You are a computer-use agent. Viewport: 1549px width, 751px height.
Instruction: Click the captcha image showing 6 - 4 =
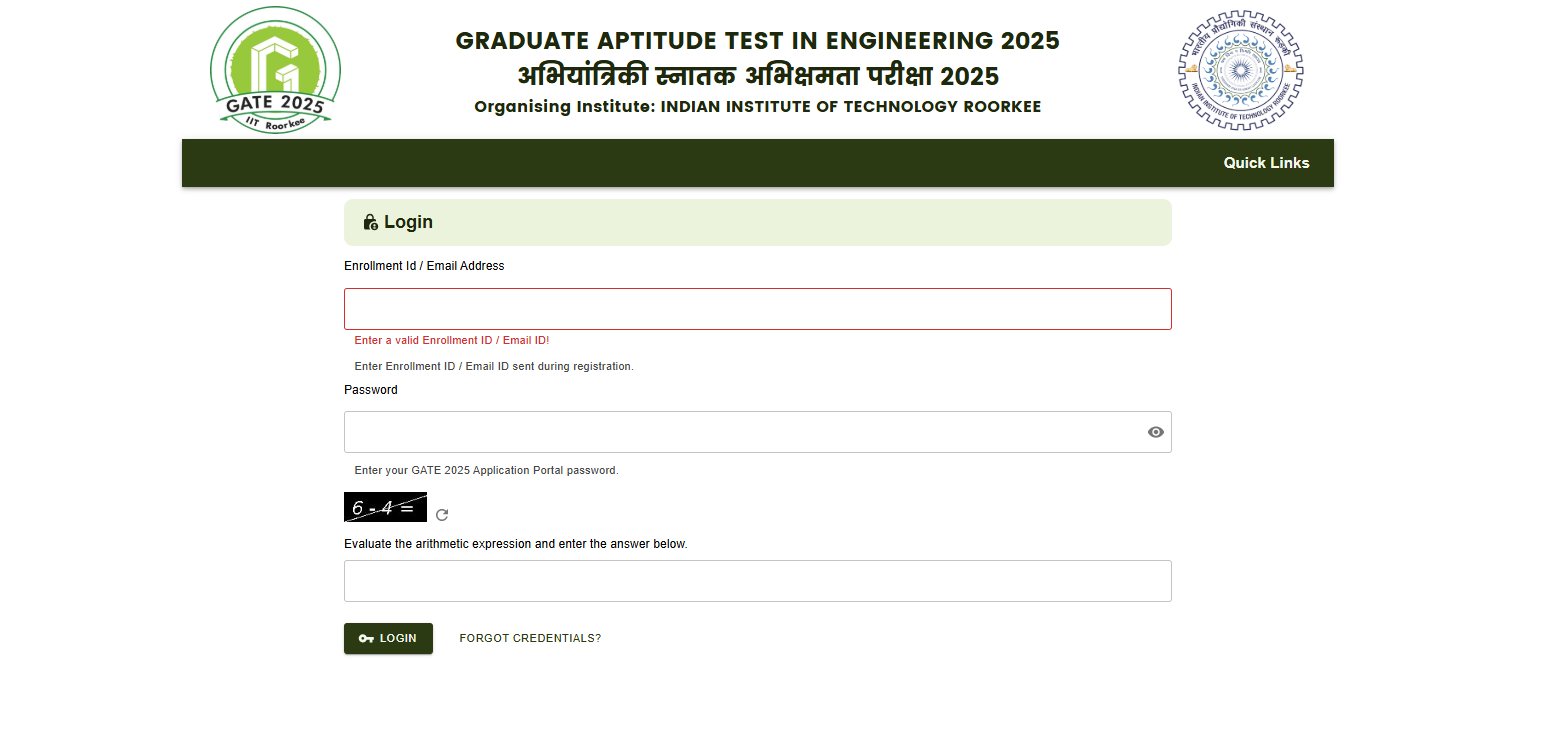[x=385, y=507]
